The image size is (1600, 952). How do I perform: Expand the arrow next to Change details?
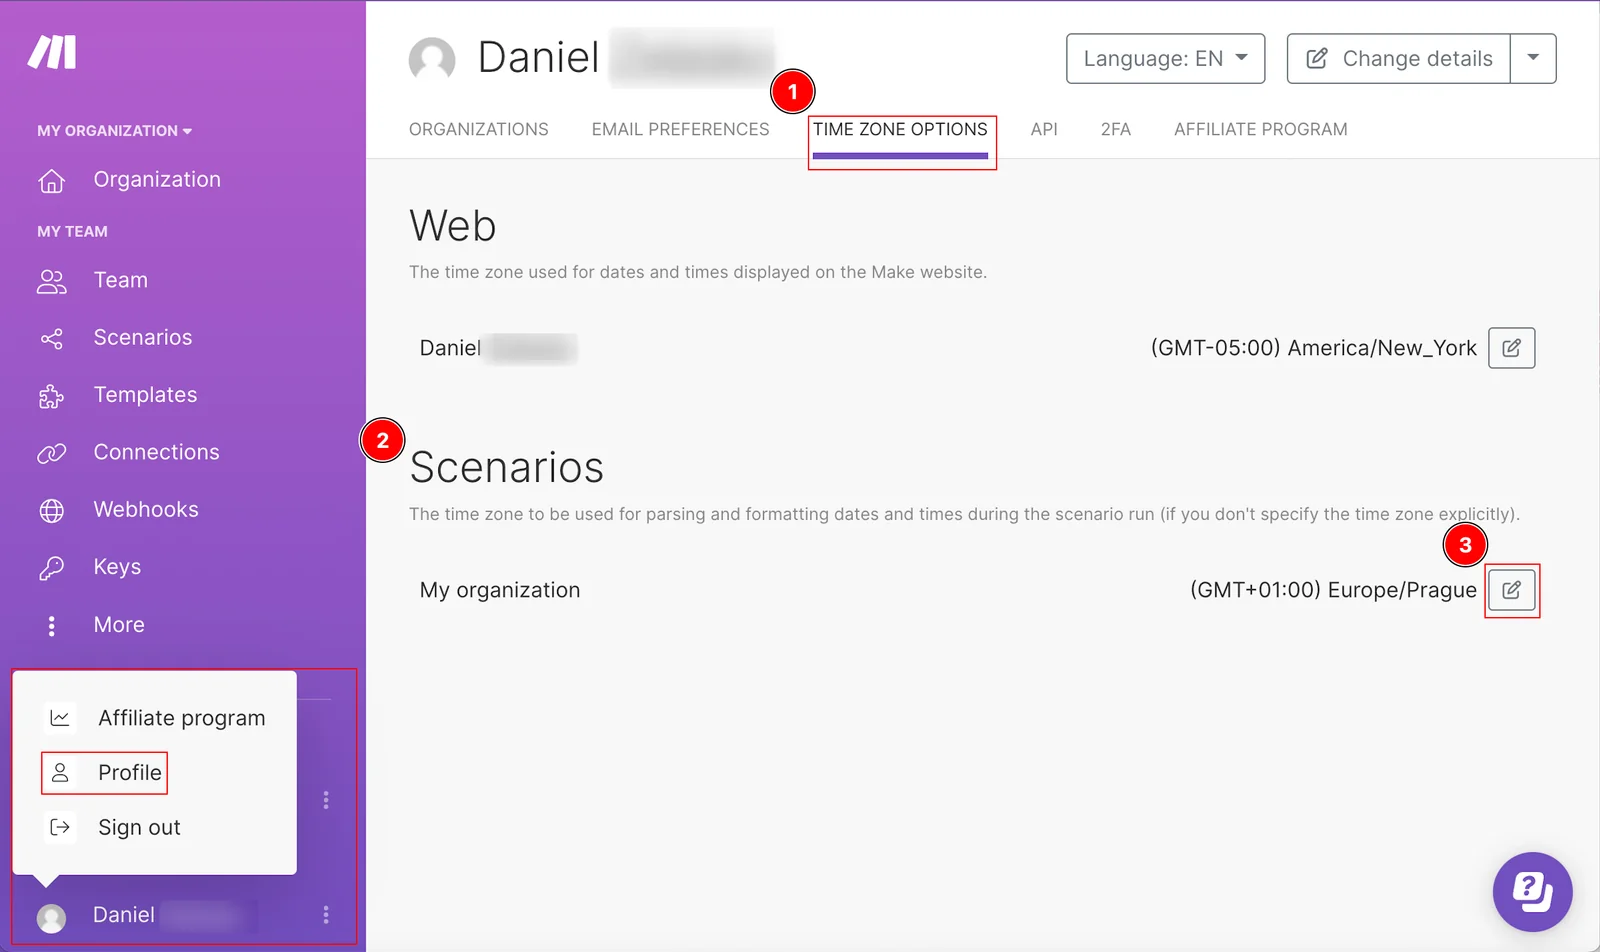1533,59
